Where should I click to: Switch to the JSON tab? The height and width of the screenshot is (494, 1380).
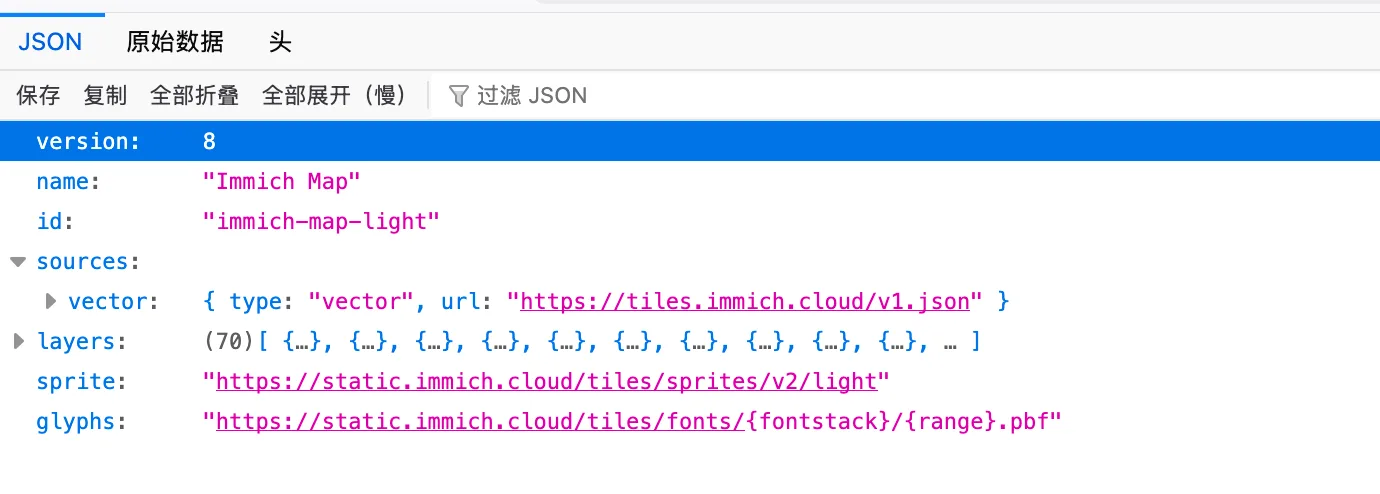pos(50,42)
